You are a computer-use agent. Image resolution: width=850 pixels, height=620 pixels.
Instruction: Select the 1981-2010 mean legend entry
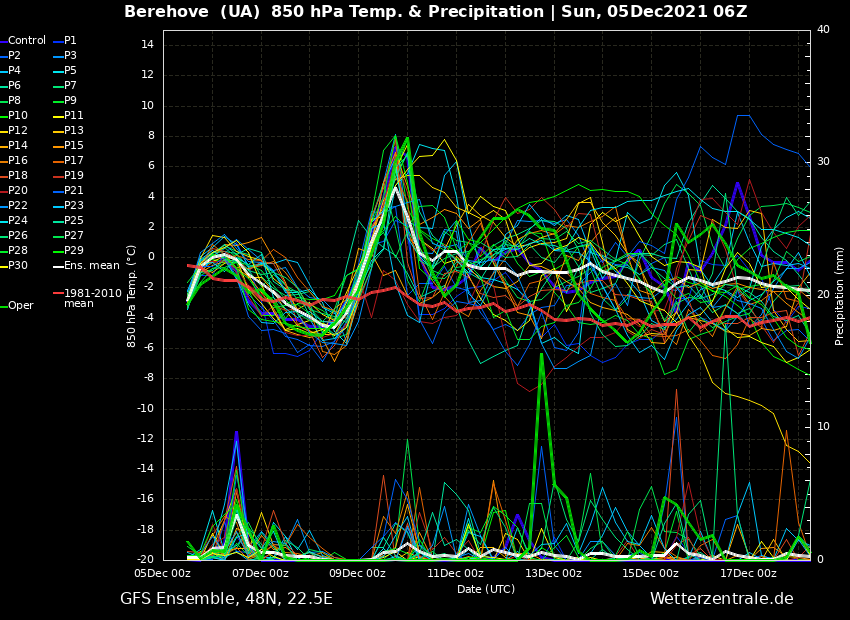[92, 299]
